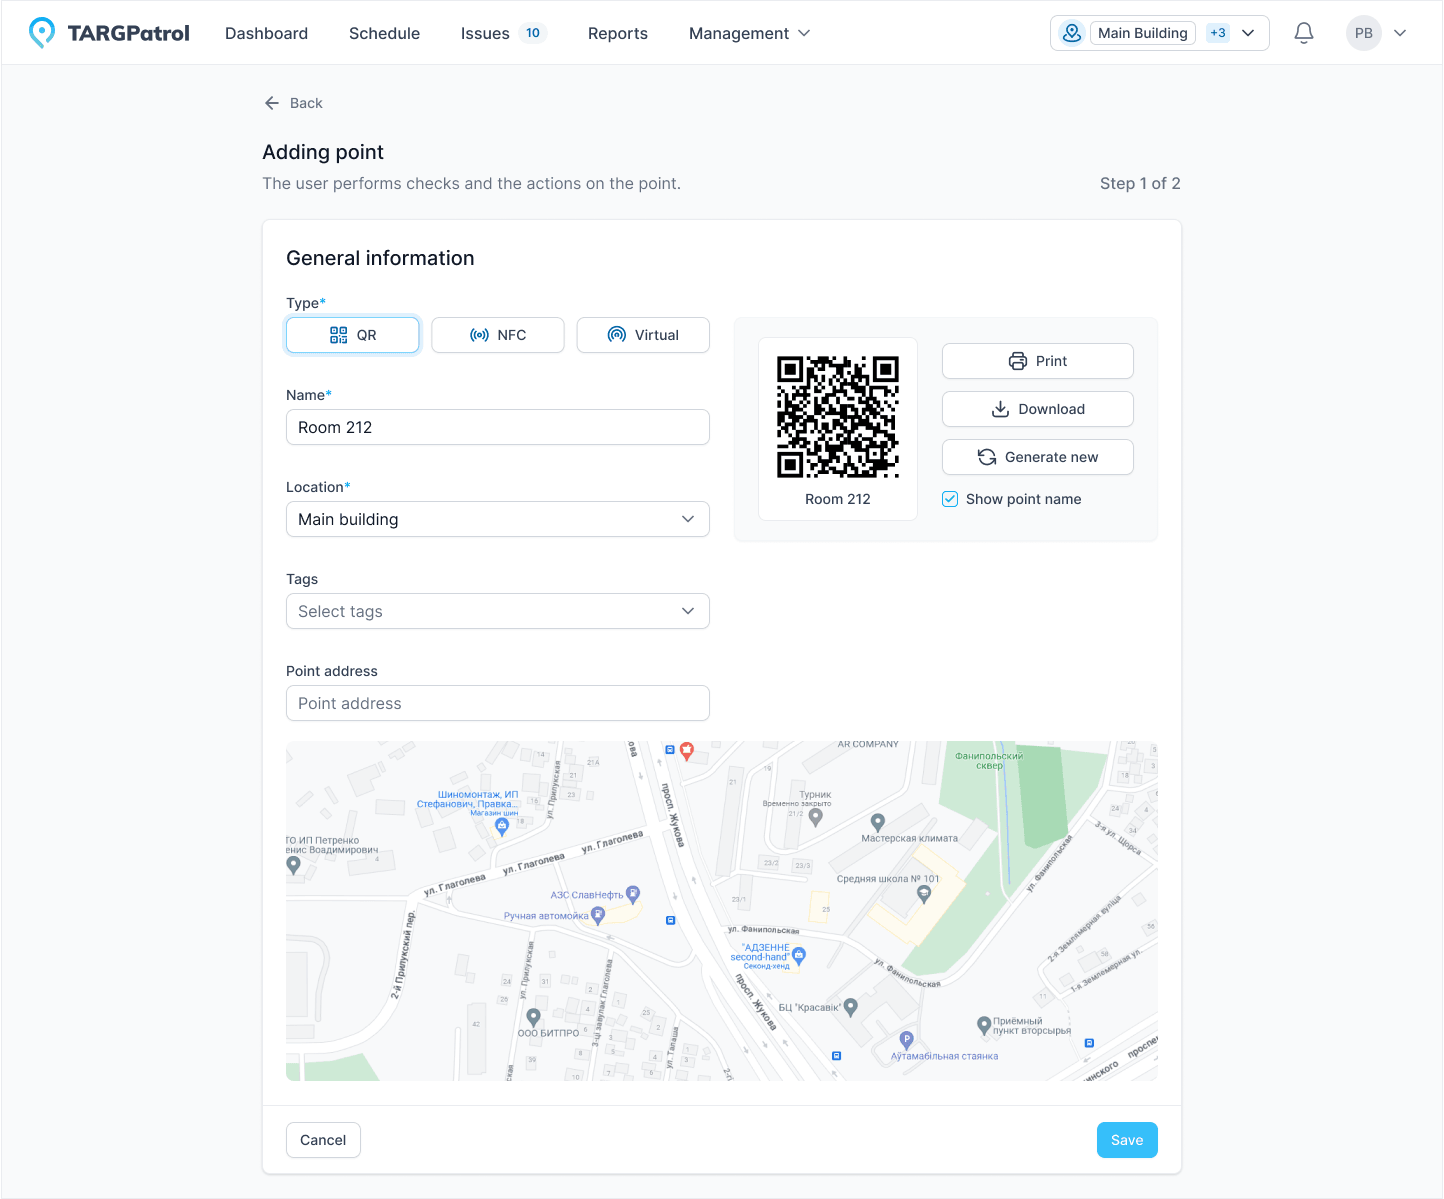Open the Select tags dropdown
This screenshot has height=1199, width=1444.
click(498, 611)
